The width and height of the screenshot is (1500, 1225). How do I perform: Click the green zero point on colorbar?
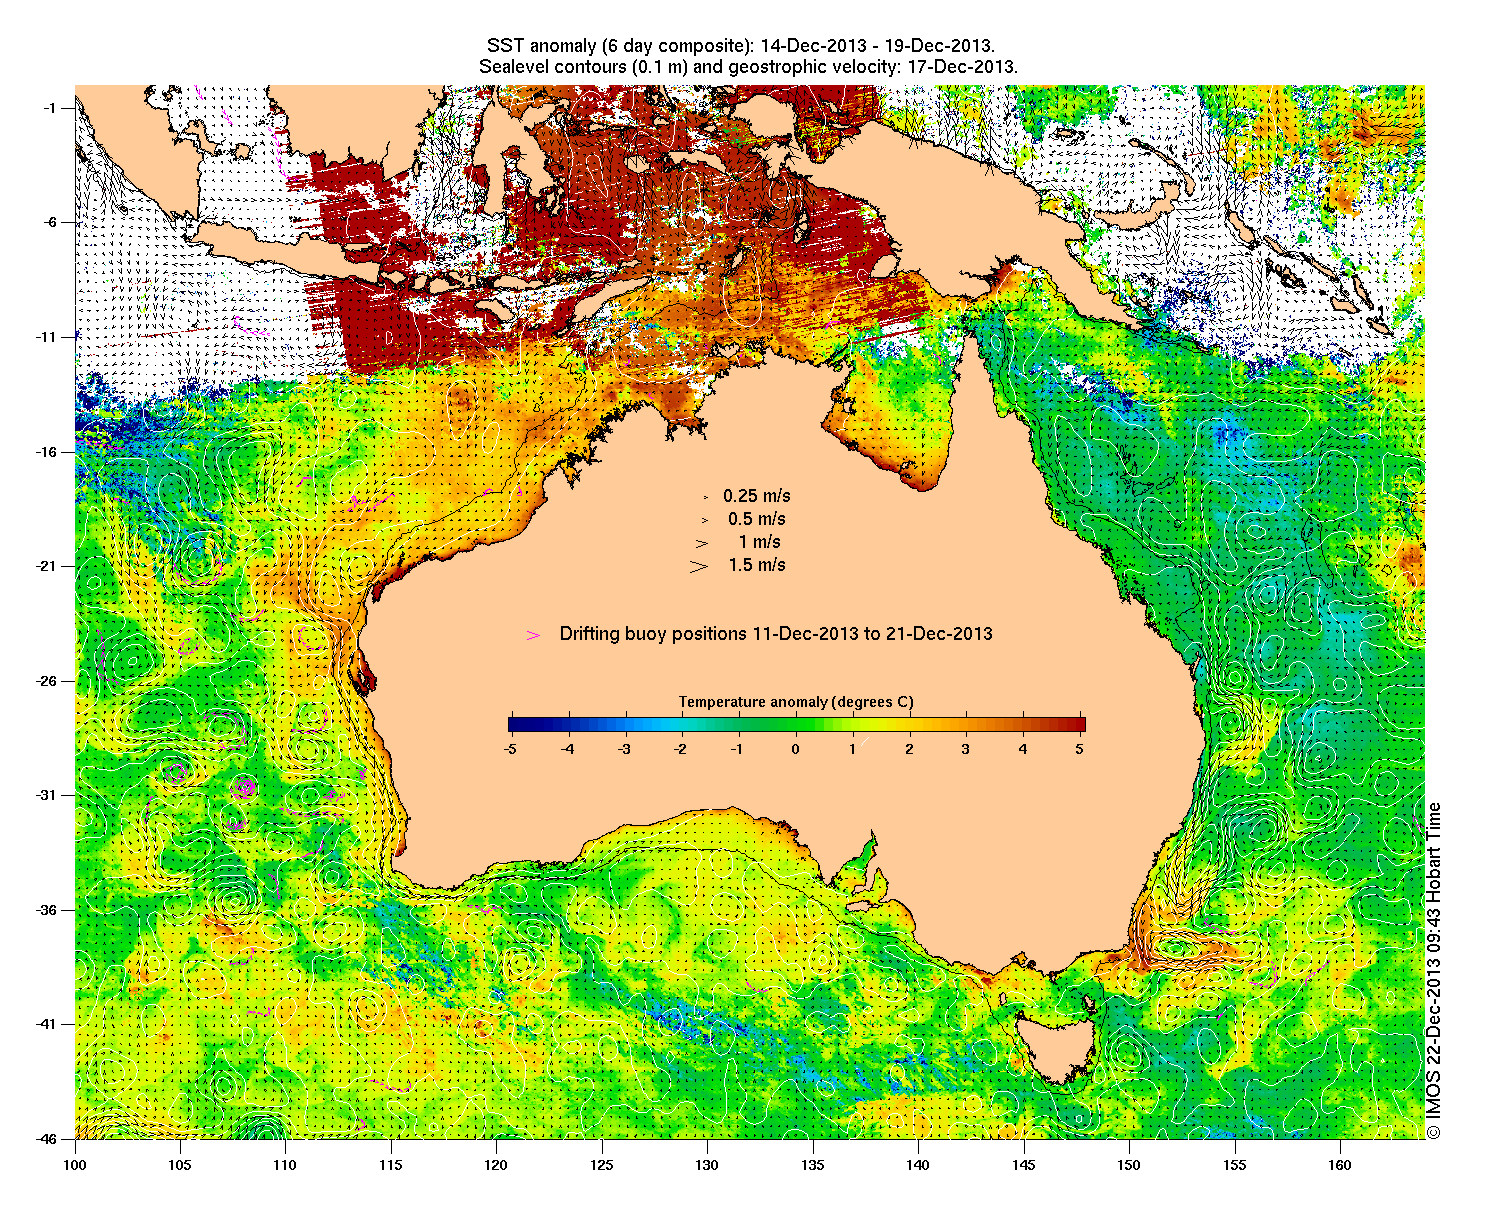[796, 725]
